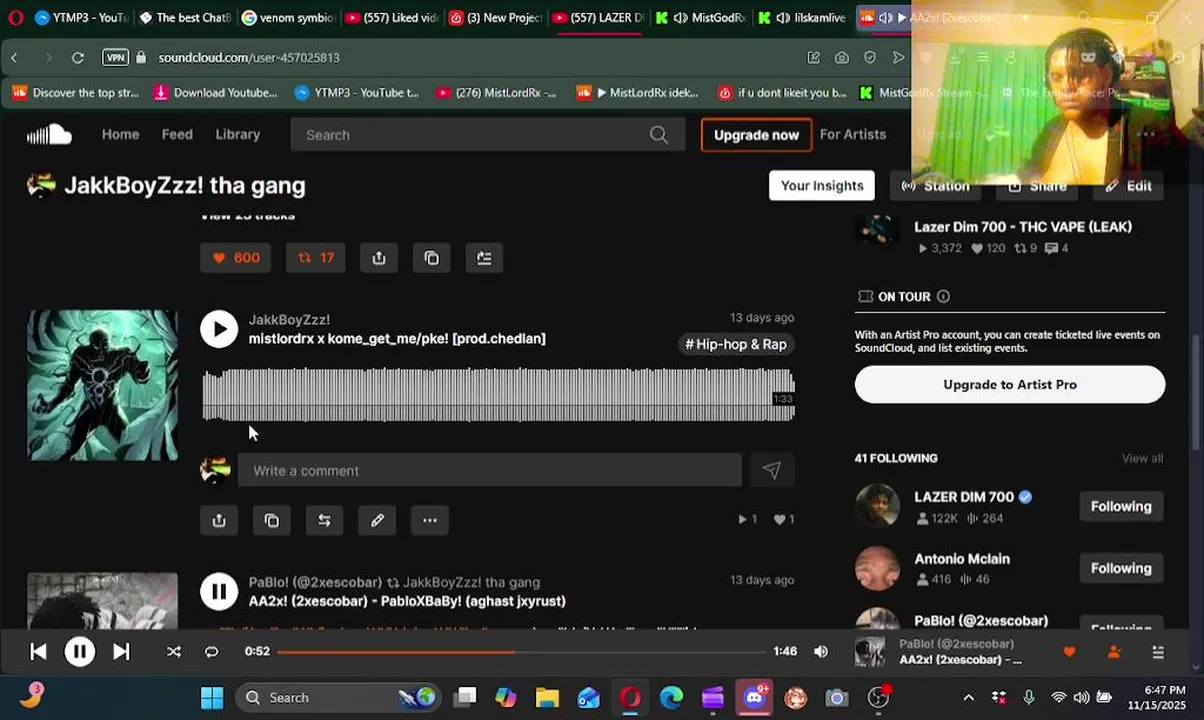Click the SoundCloud logo
The height and width of the screenshot is (720, 1204).
click(x=49, y=134)
